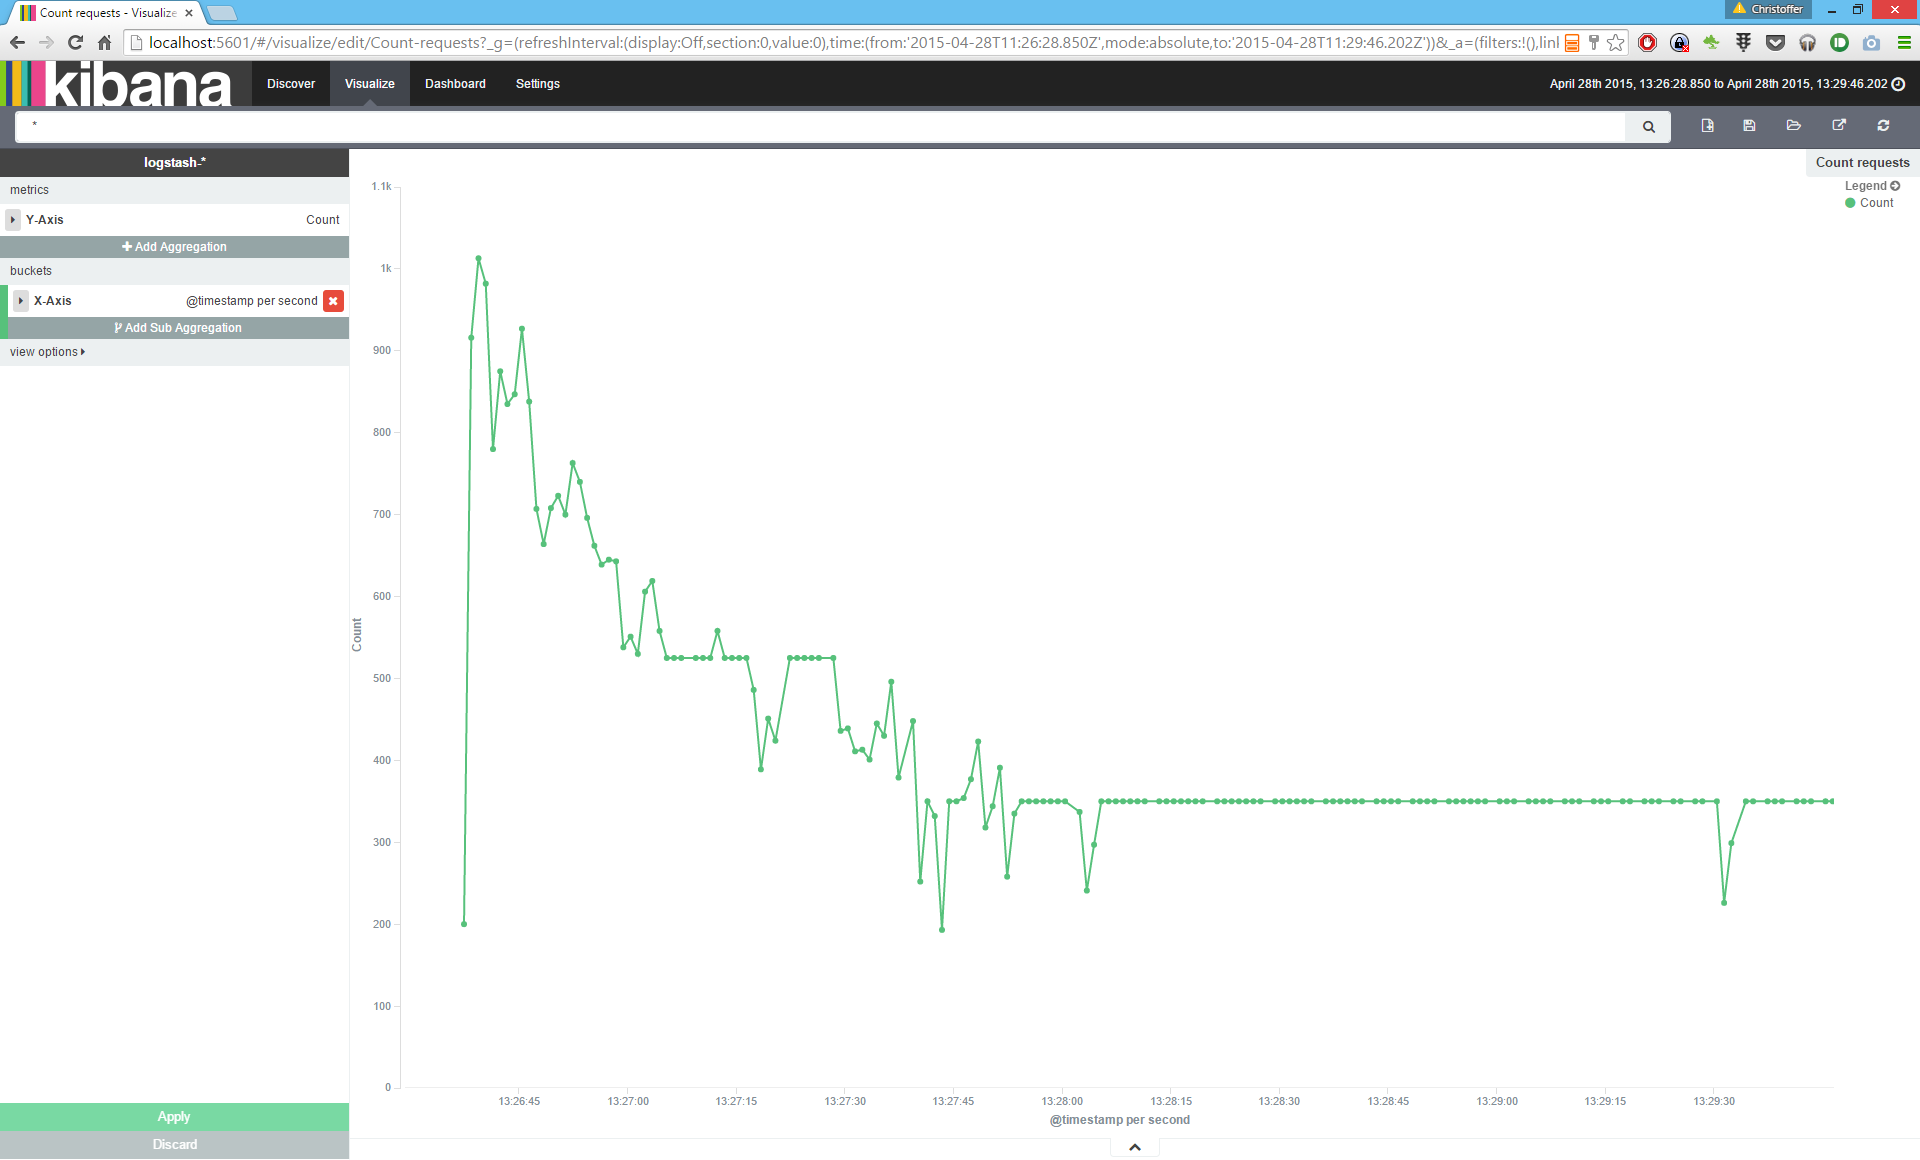1920x1160 pixels.
Task: Click the Load Saved Visualization folder icon
Action: [x=1793, y=126]
